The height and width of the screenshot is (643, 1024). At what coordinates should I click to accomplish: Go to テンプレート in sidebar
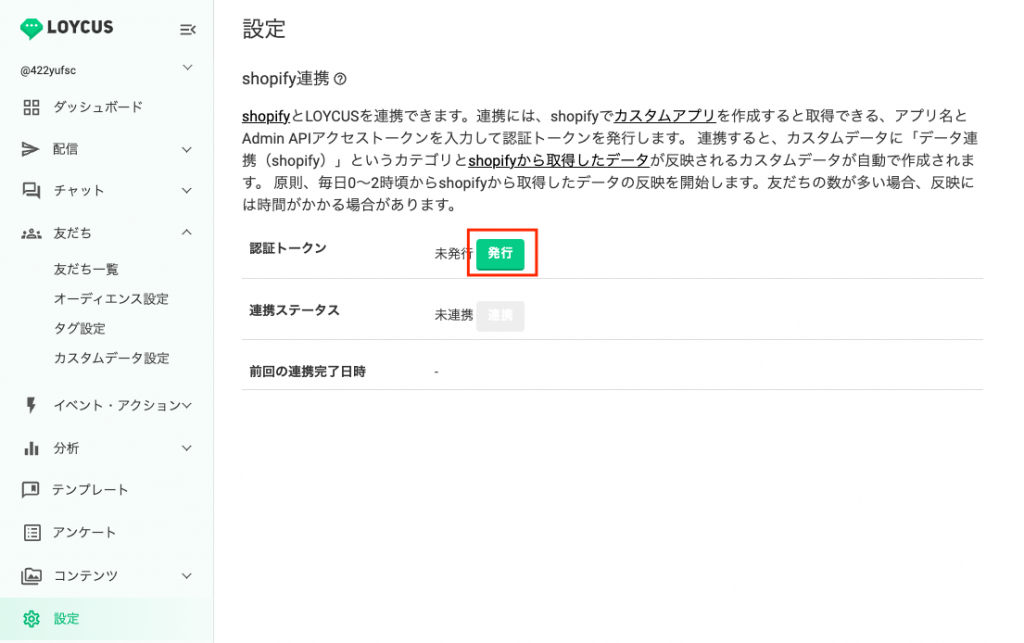tap(90, 490)
